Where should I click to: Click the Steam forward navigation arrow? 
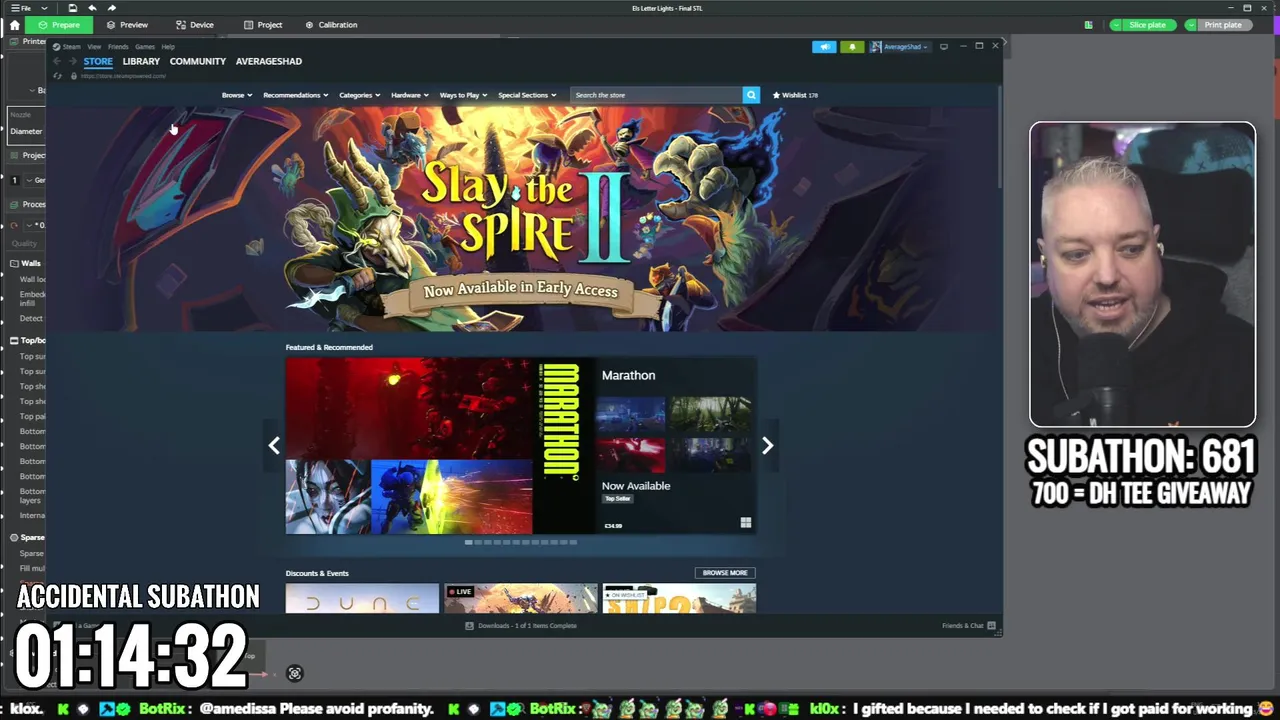(72, 61)
